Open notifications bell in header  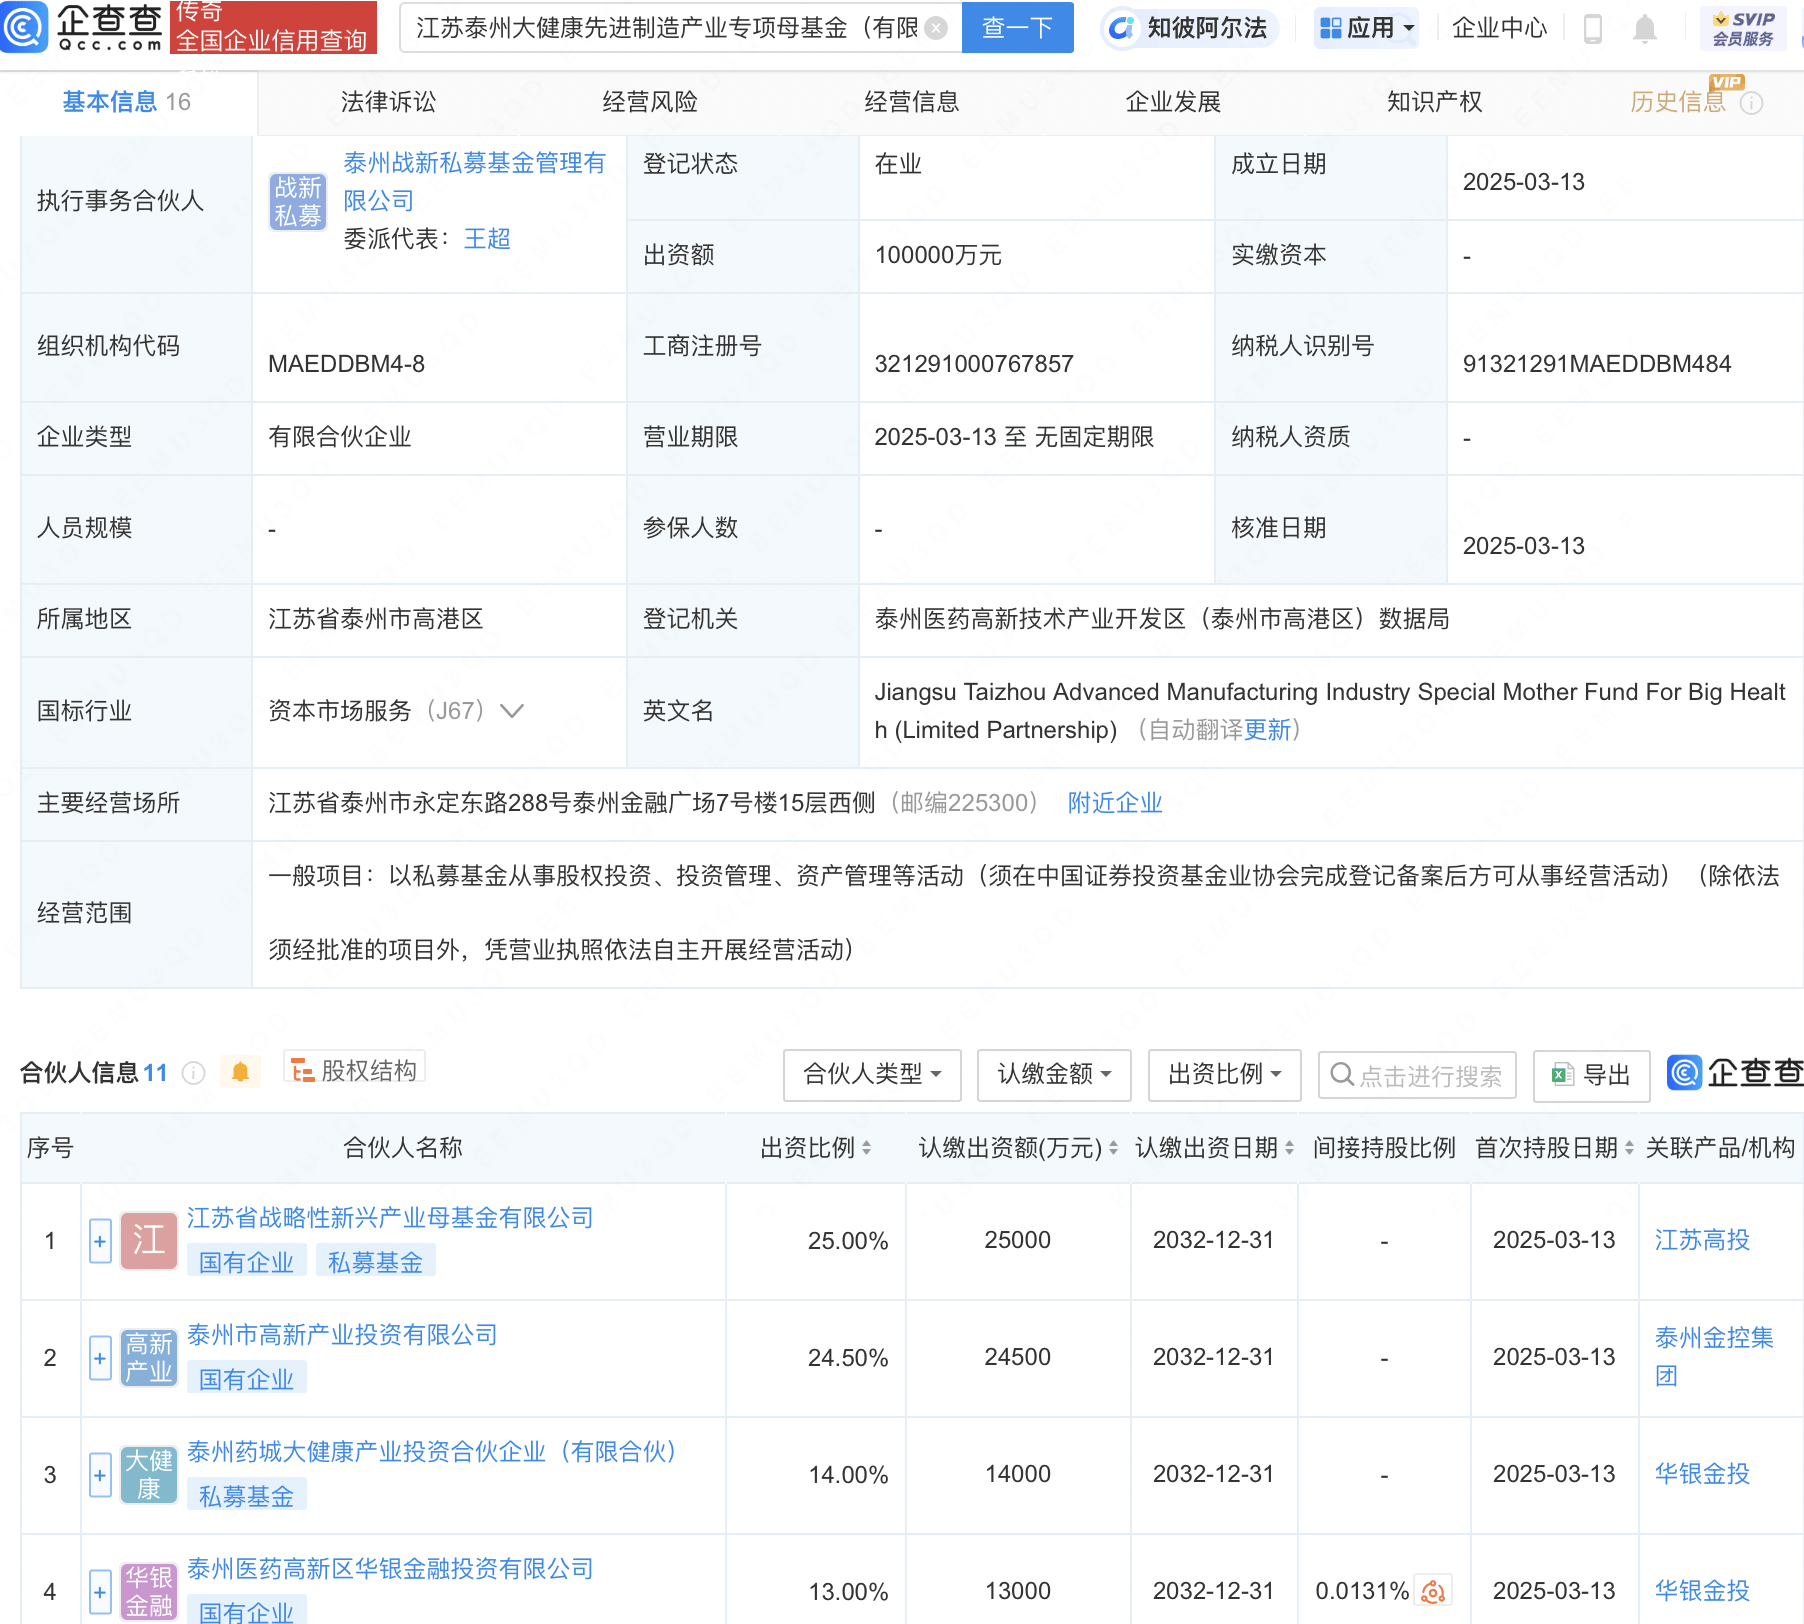click(1644, 29)
